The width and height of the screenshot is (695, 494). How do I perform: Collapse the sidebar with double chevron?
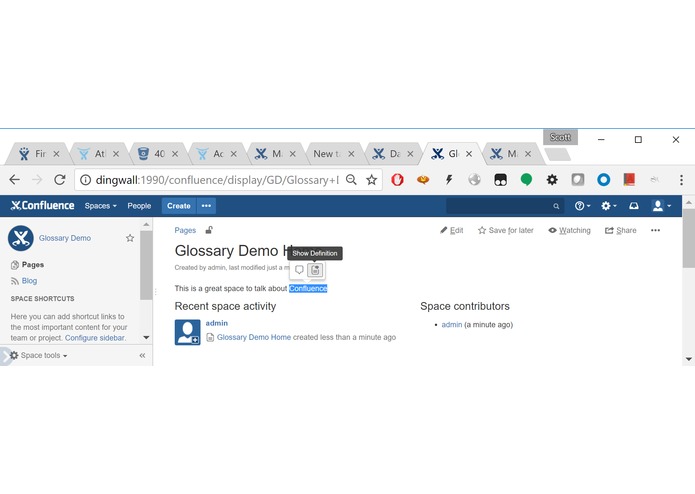142,355
